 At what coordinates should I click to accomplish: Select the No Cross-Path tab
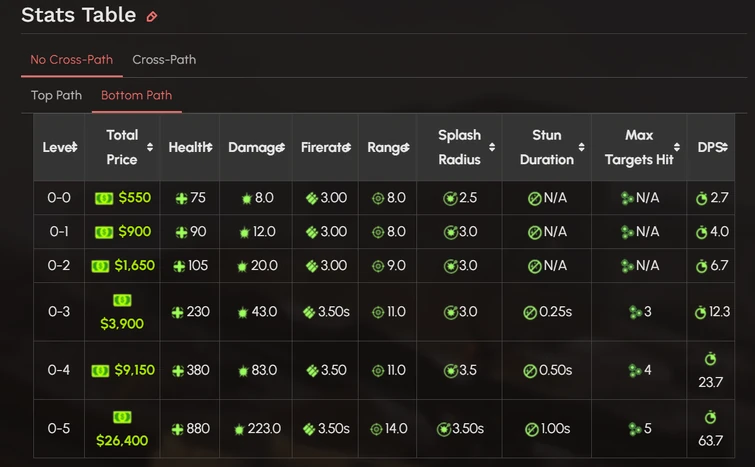[71, 60]
